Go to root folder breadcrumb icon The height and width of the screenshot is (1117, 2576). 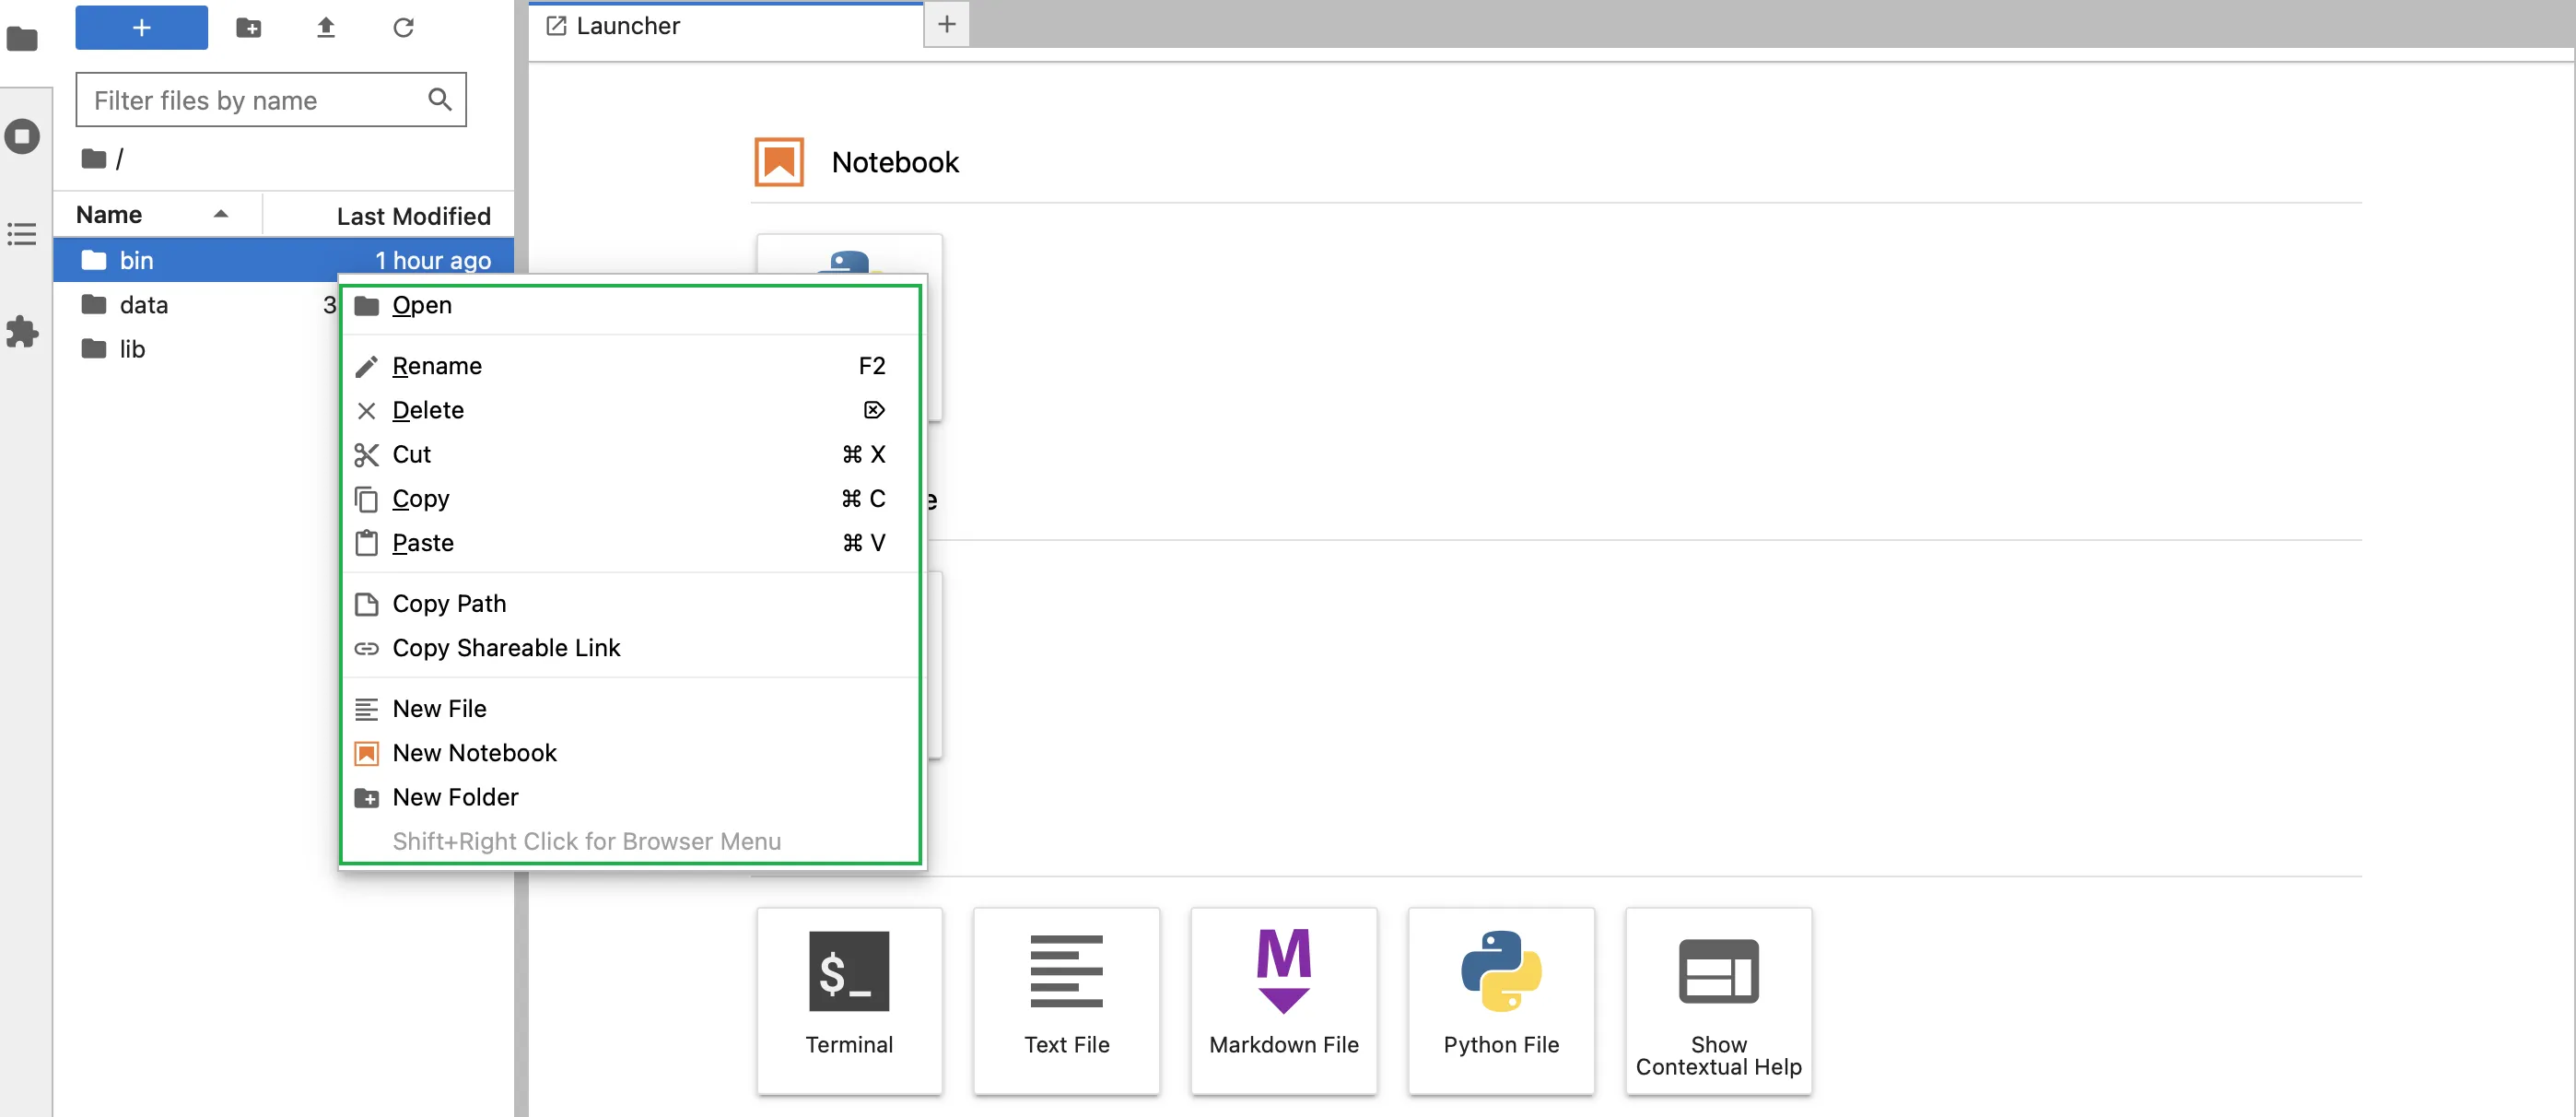[94, 159]
